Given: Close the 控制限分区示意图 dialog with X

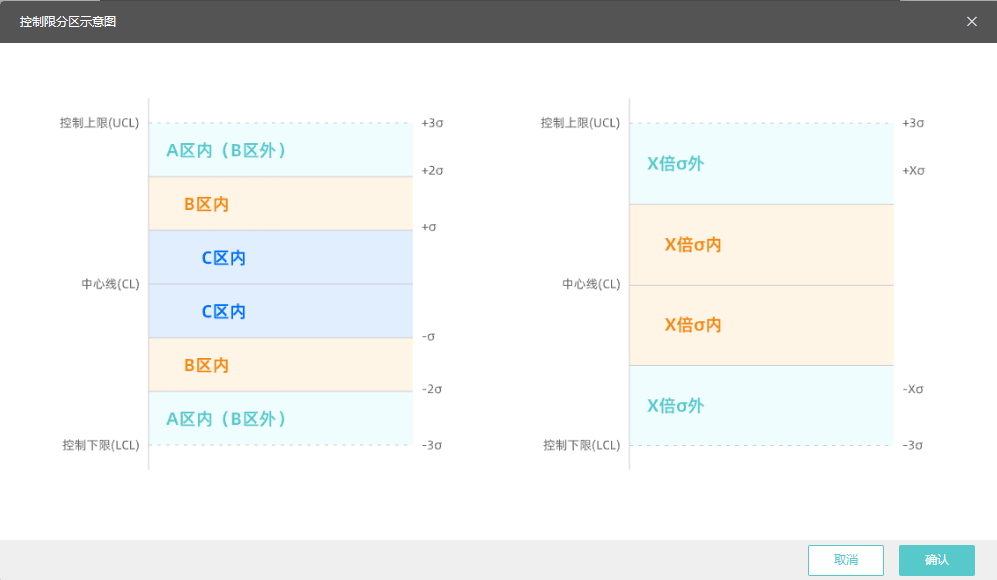Looking at the screenshot, I should pos(972,22).
